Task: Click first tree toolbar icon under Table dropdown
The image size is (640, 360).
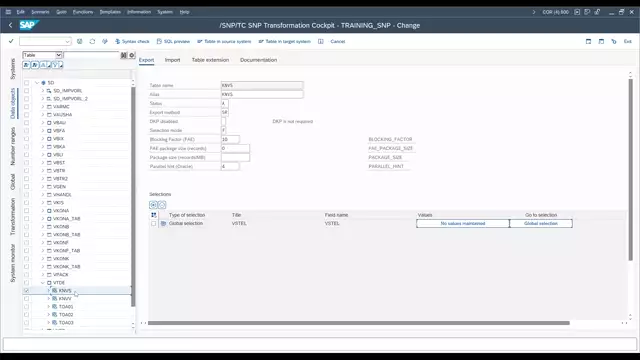Action: [x=26, y=65]
